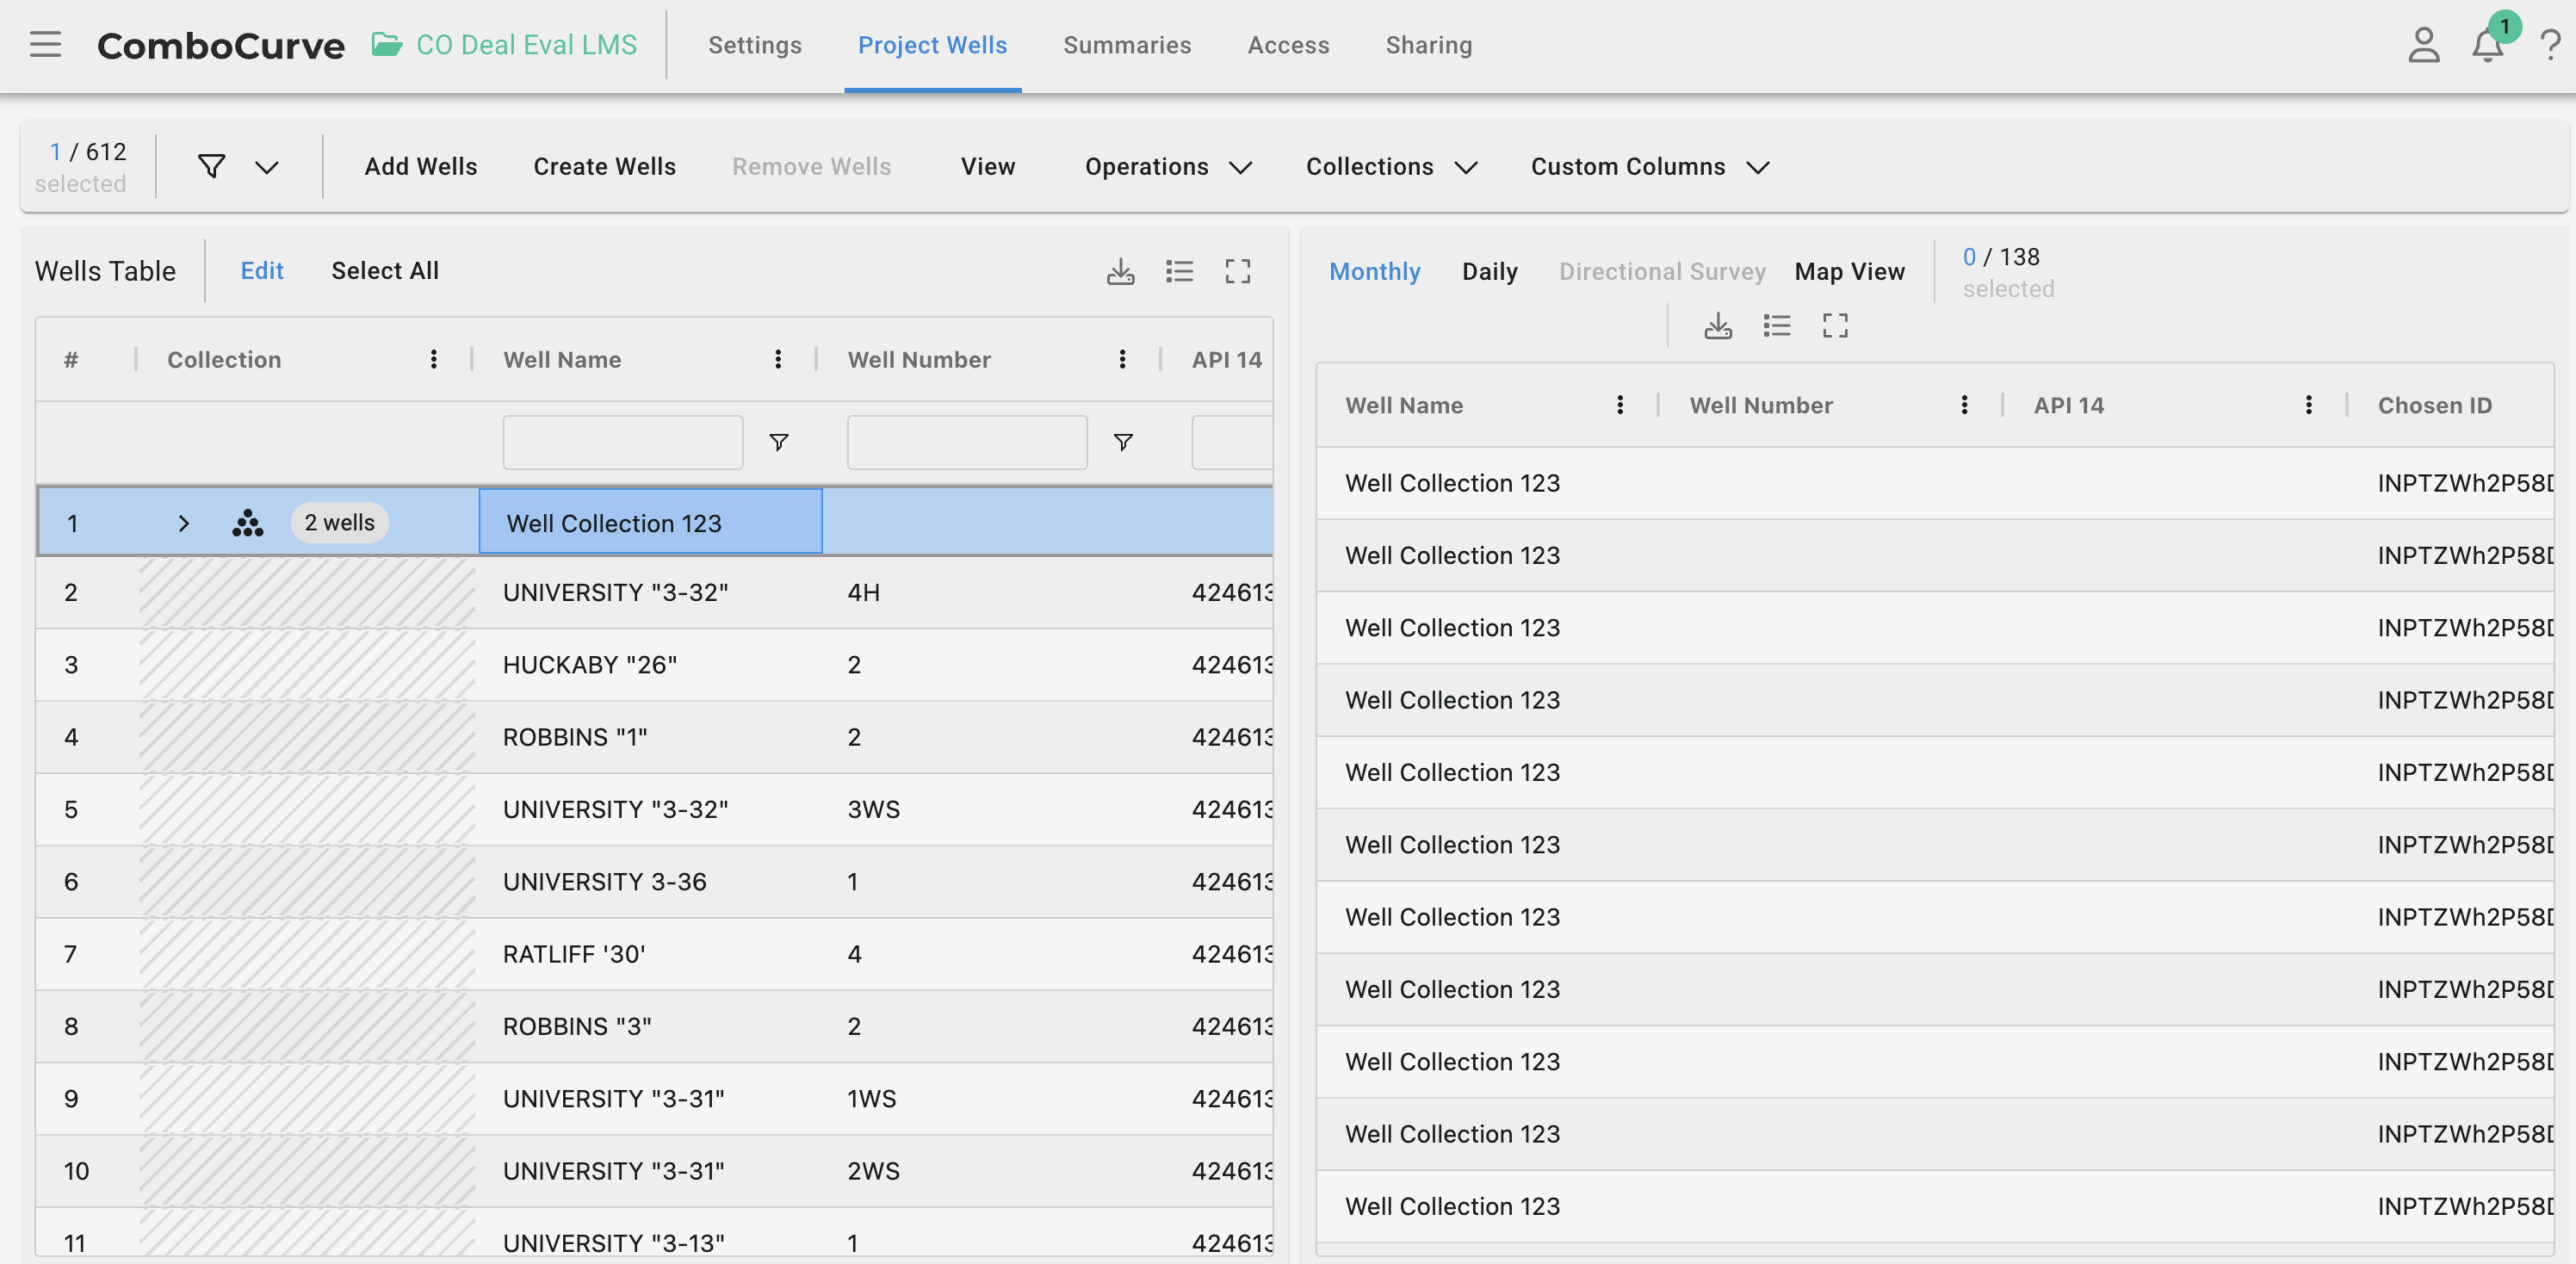Click the Well Number filter input field
The image size is (2576, 1264).
[x=966, y=442]
